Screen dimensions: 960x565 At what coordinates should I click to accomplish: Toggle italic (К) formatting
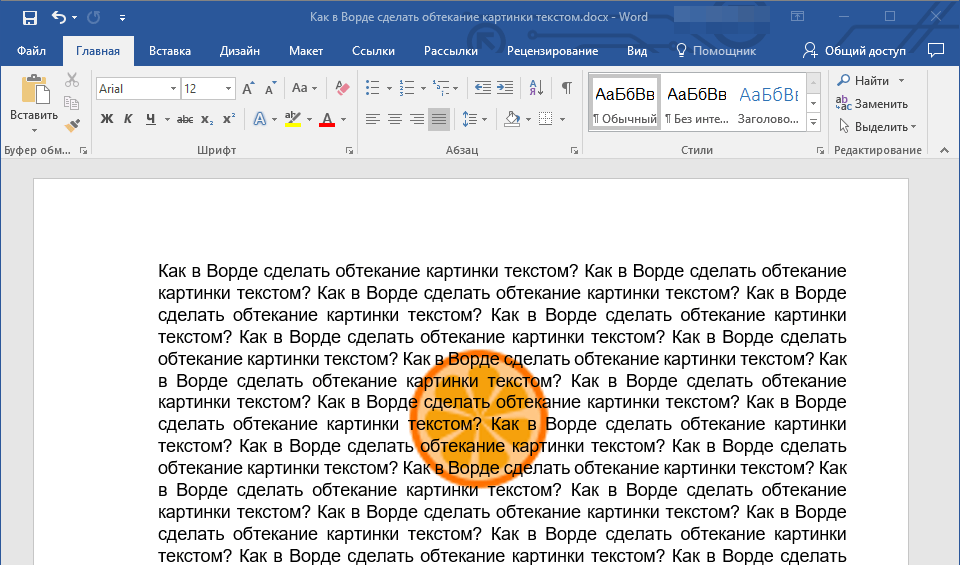coord(128,119)
